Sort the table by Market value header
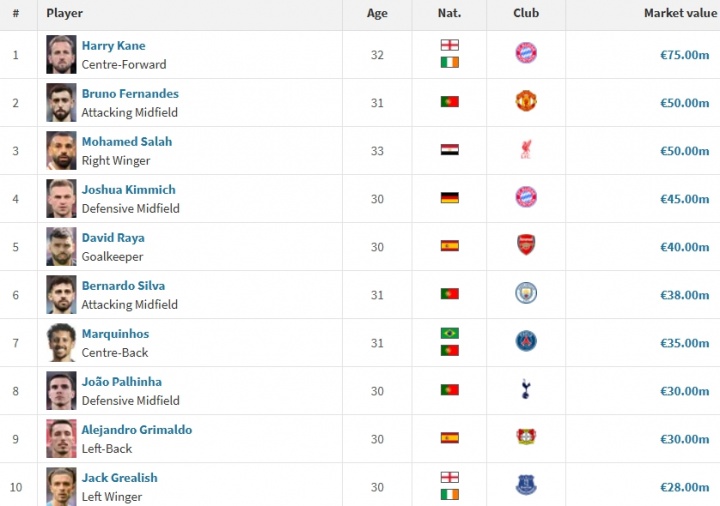The width and height of the screenshot is (720, 506). tap(680, 13)
